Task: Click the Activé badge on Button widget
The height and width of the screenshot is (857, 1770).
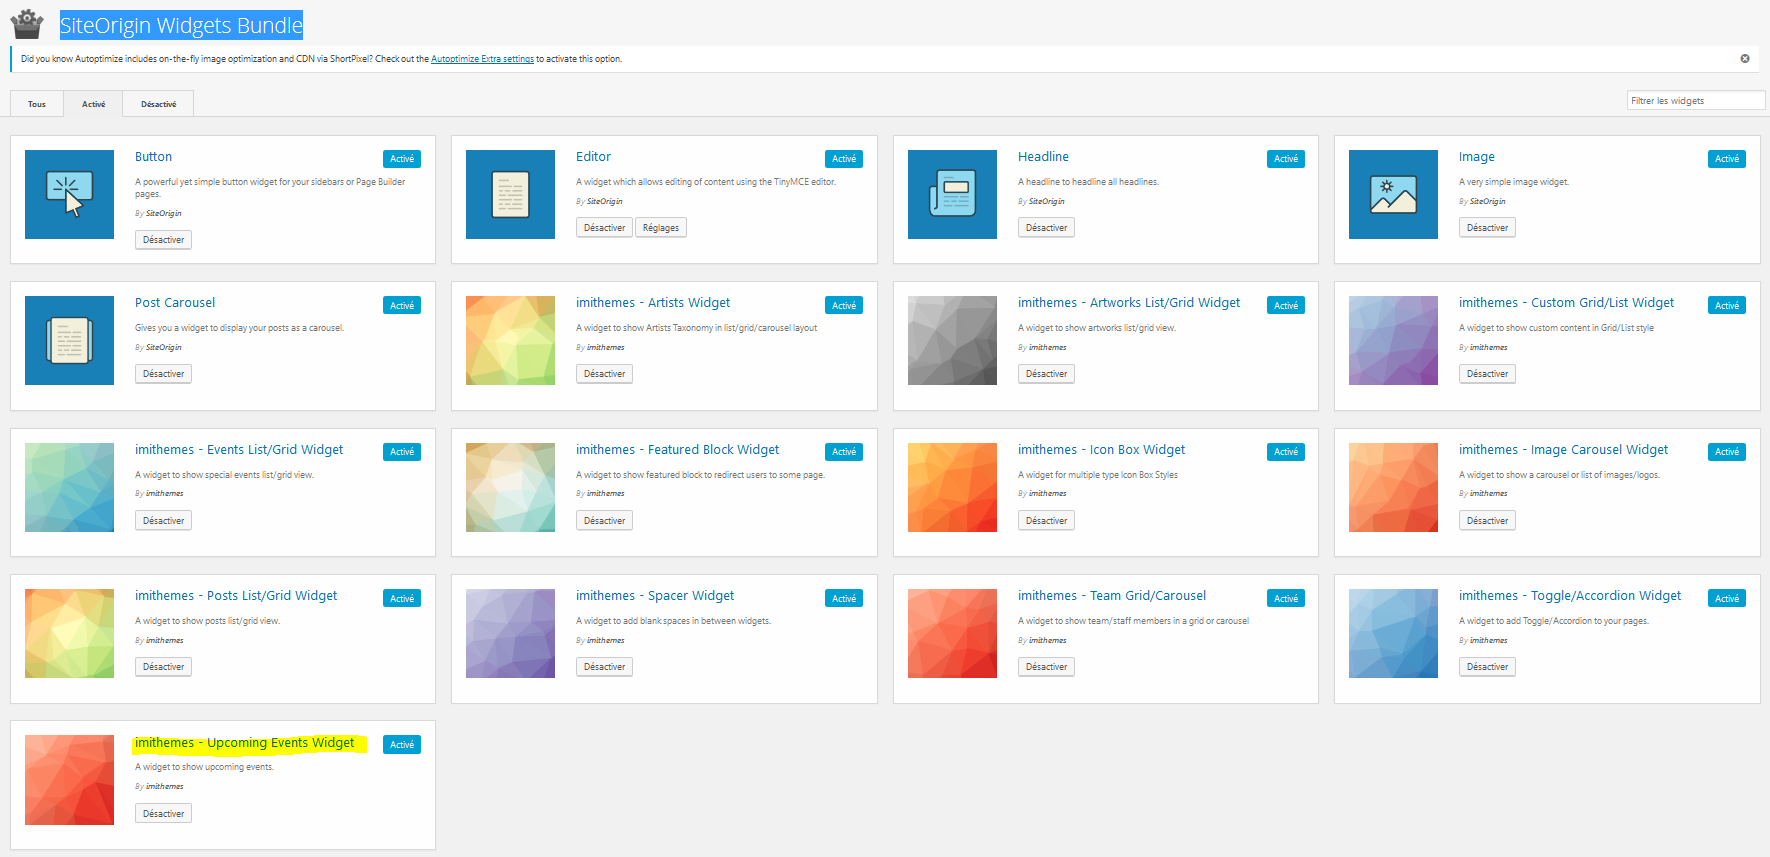Action: [x=402, y=159]
